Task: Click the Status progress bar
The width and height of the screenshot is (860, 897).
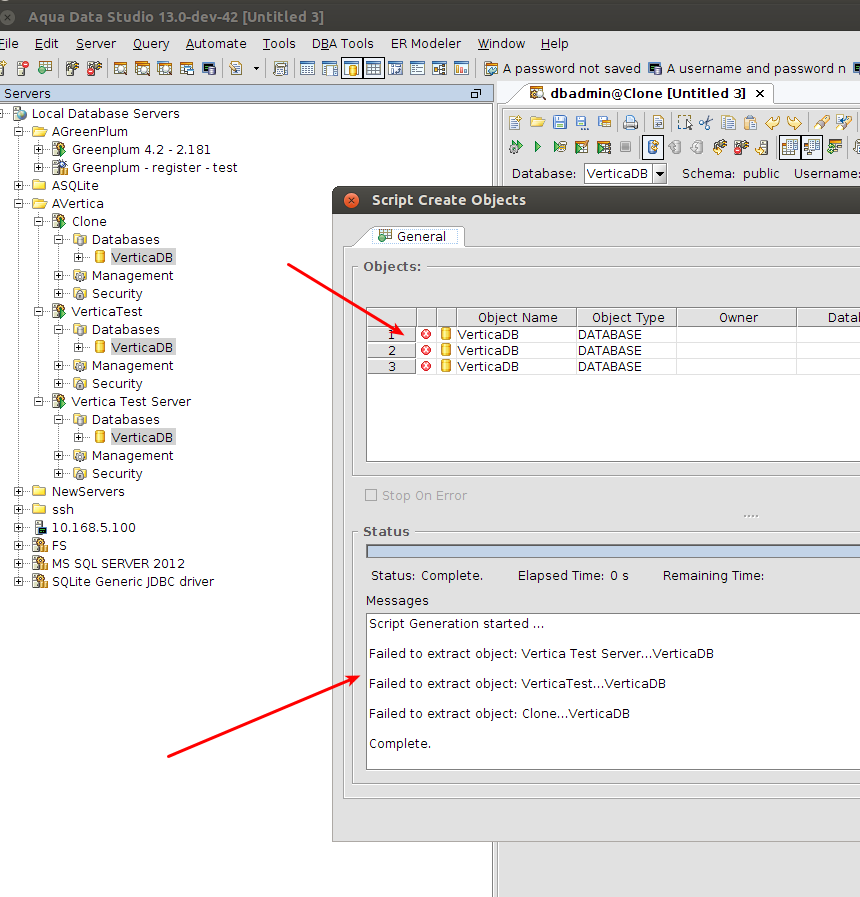Action: point(613,551)
